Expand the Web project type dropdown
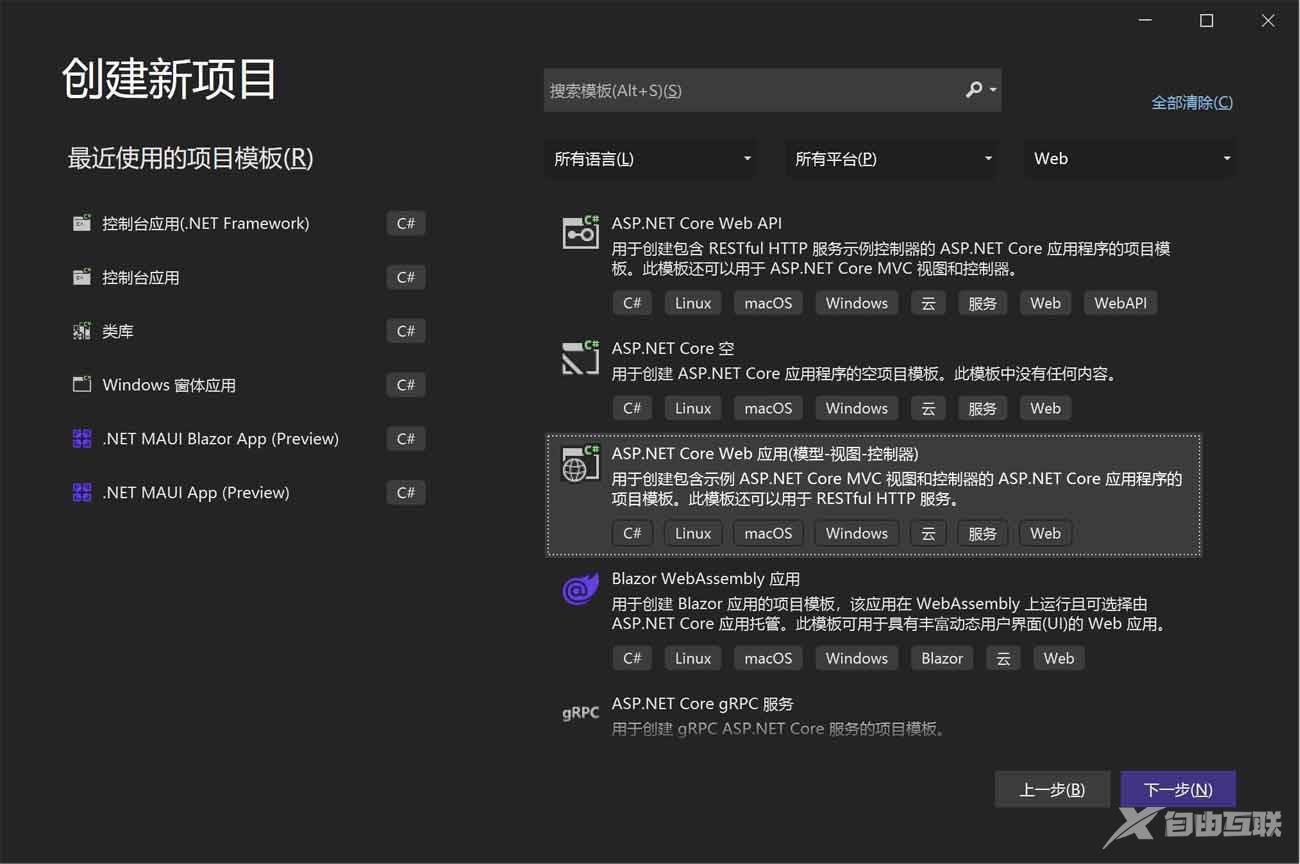The width and height of the screenshot is (1300, 864). click(1129, 159)
